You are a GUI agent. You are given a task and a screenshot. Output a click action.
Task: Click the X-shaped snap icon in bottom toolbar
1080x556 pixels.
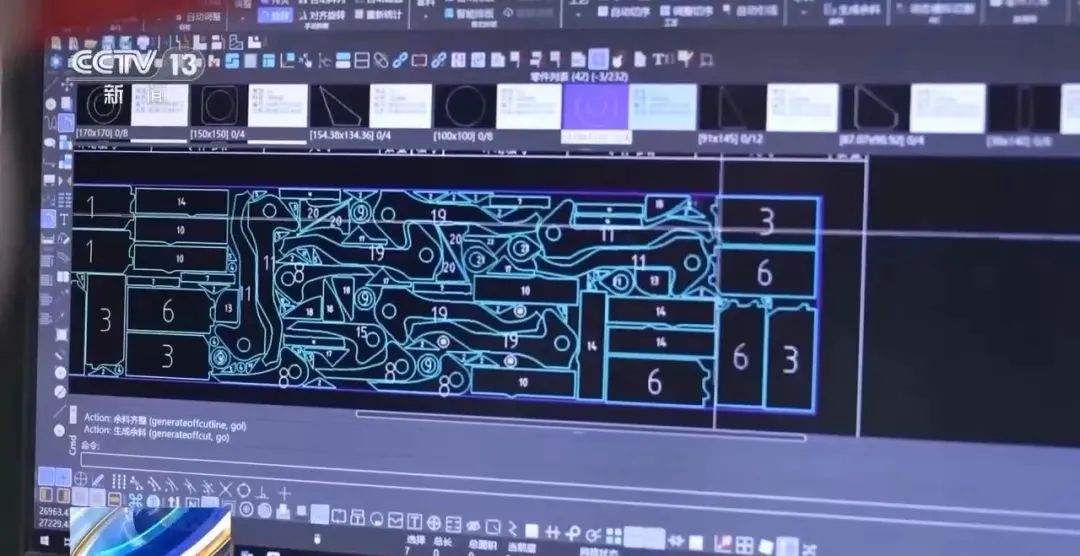click(225, 487)
